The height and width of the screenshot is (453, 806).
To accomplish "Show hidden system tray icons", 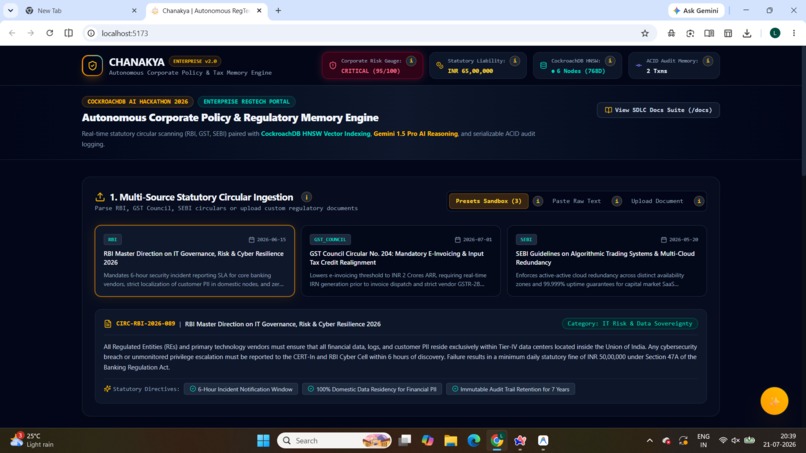I will pyautogui.click(x=650, y=441).
